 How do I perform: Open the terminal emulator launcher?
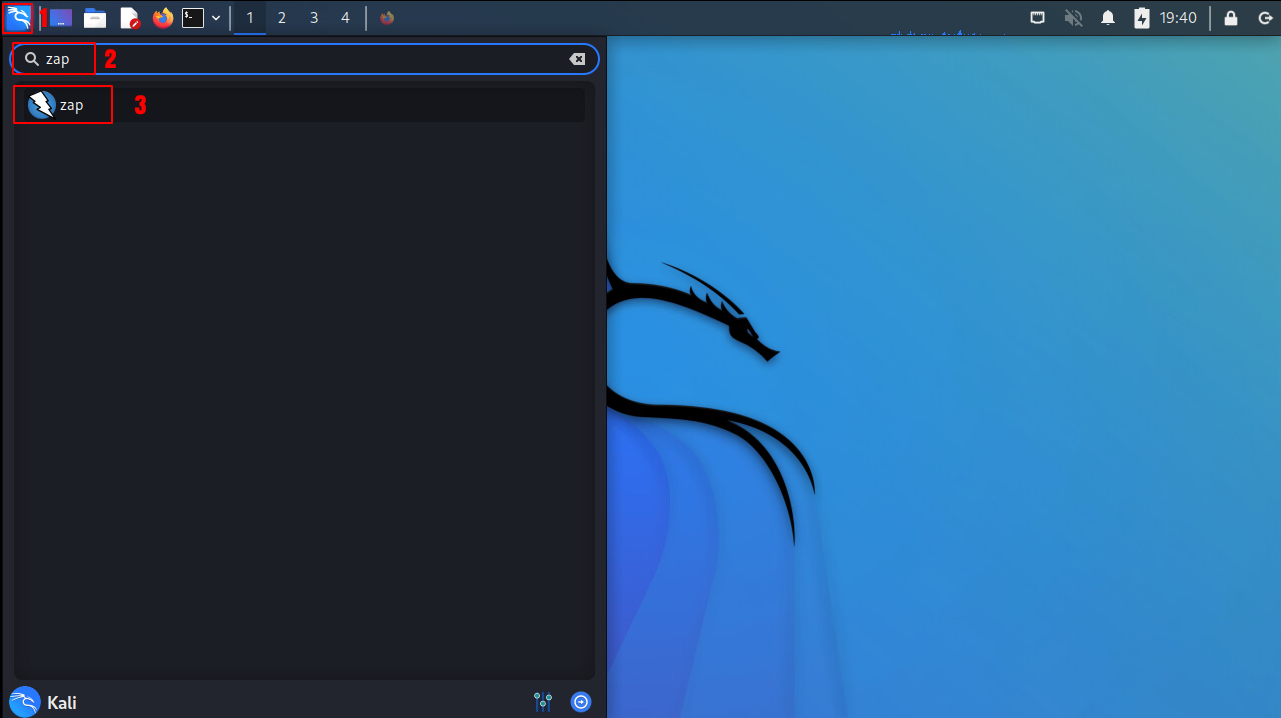(x=193, y=18)
